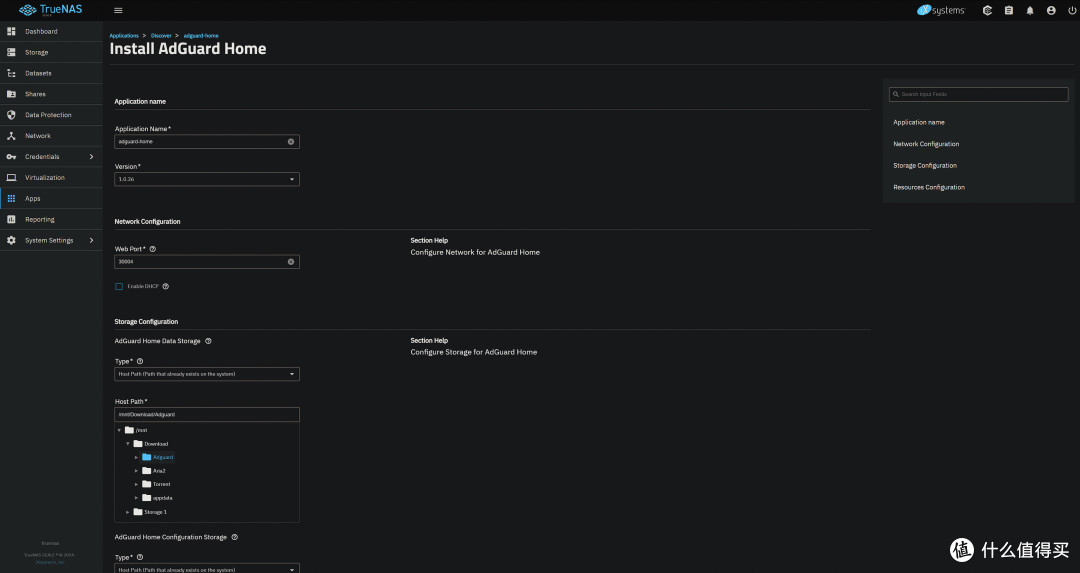Click the power button icon
This screenshot has height=573, width=1080.
pos(1072,10)
